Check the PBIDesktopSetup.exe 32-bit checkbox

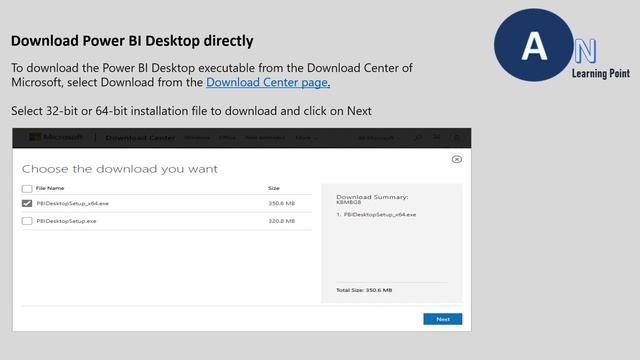click(27, 221)
